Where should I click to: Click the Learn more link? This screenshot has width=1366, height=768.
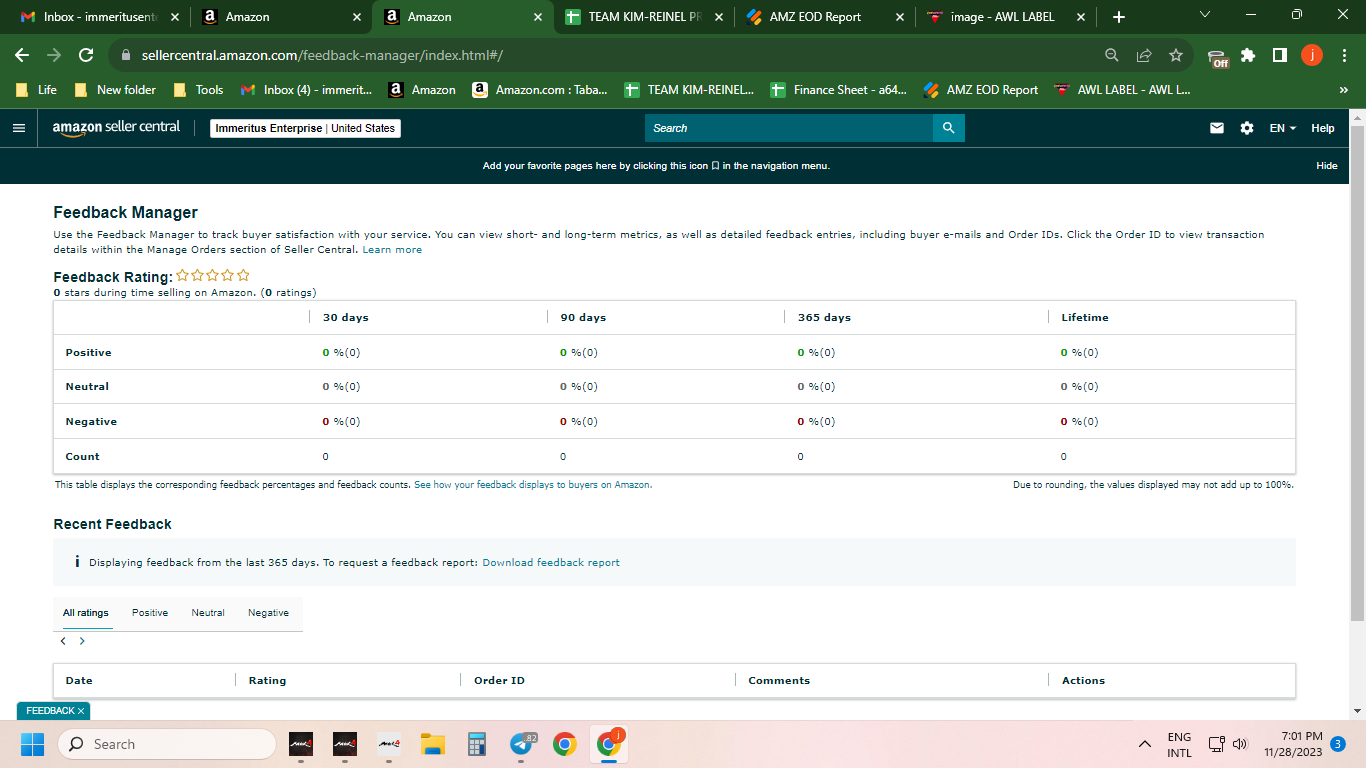click(392, 250)
